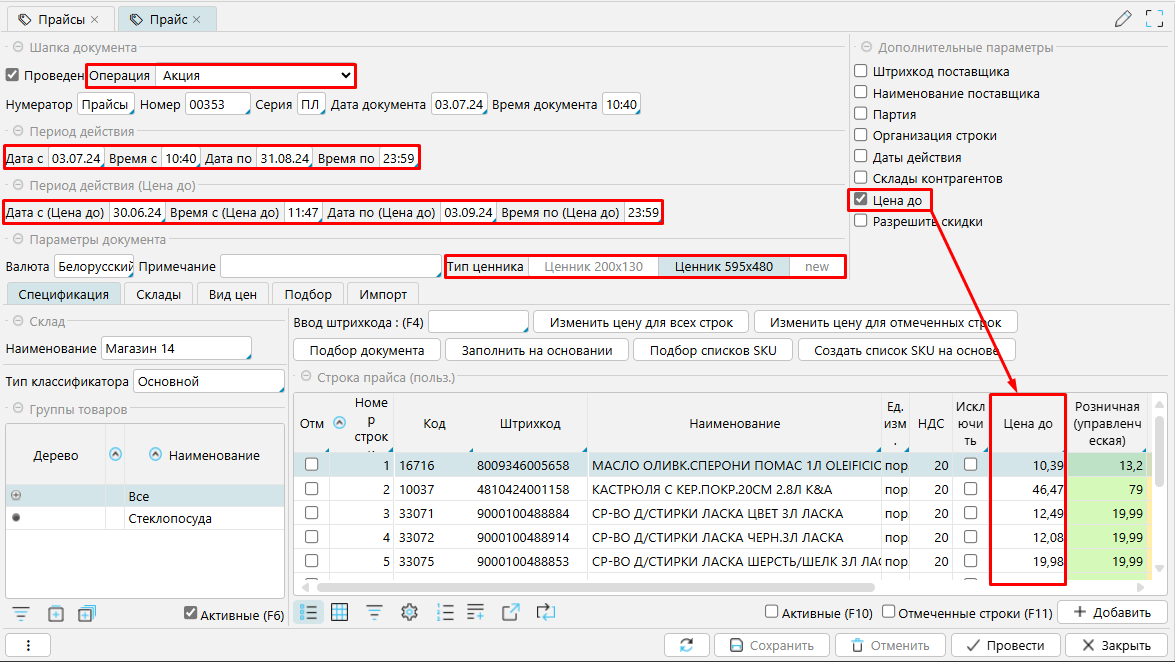Open table settings gear icon
The image size is (1175, 662).
[x=408, y=612]
